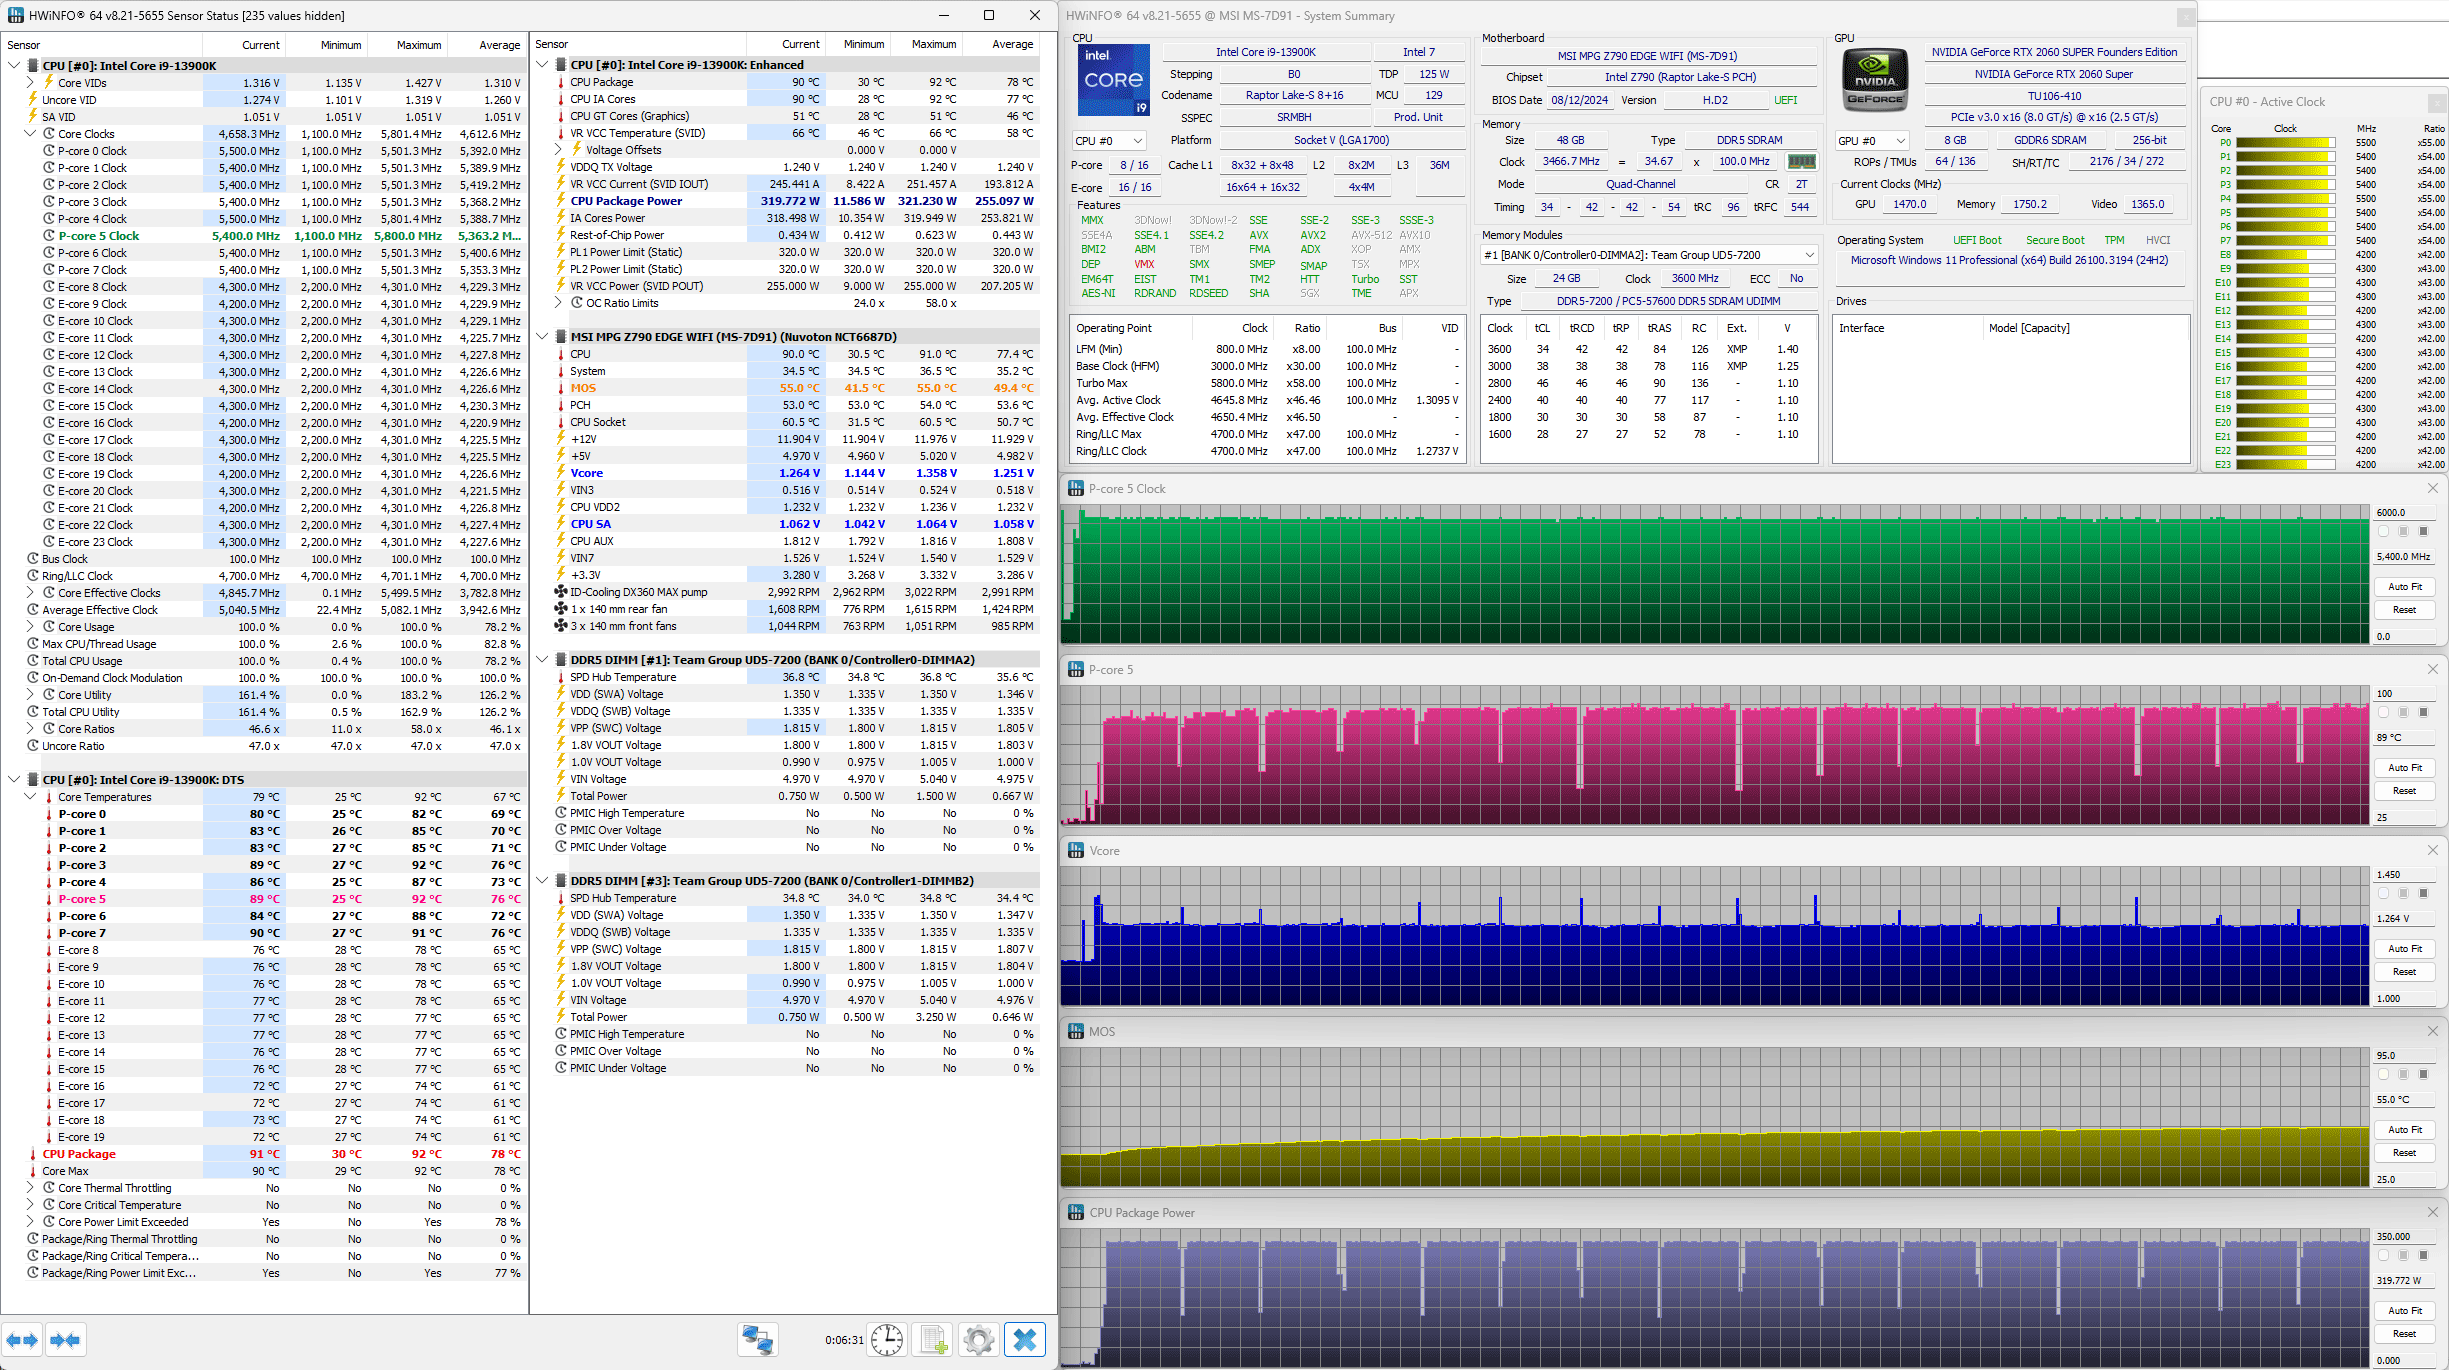
Task: Click the expand columns double-arrow button
Action: [22, 1340]
